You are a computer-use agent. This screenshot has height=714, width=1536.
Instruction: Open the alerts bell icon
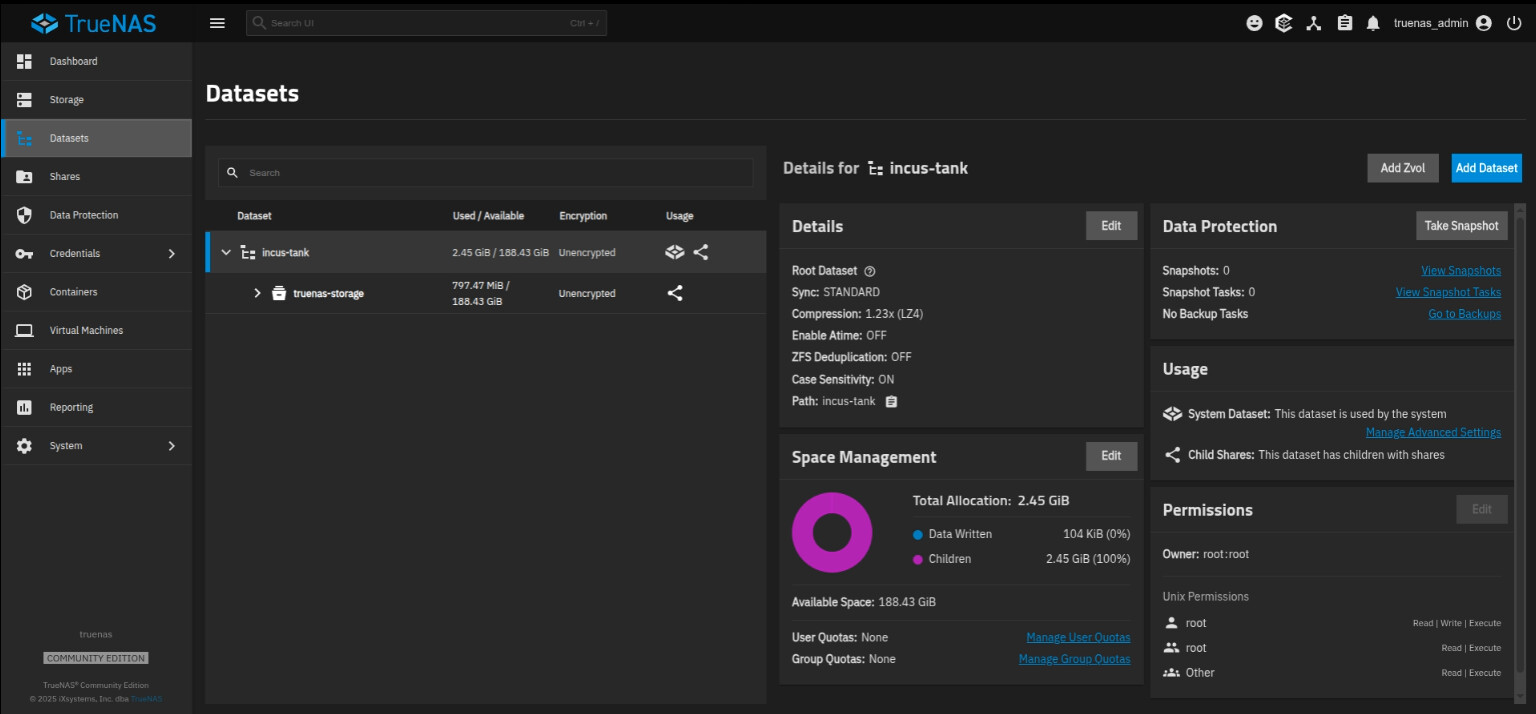[x=1373, y=23]
